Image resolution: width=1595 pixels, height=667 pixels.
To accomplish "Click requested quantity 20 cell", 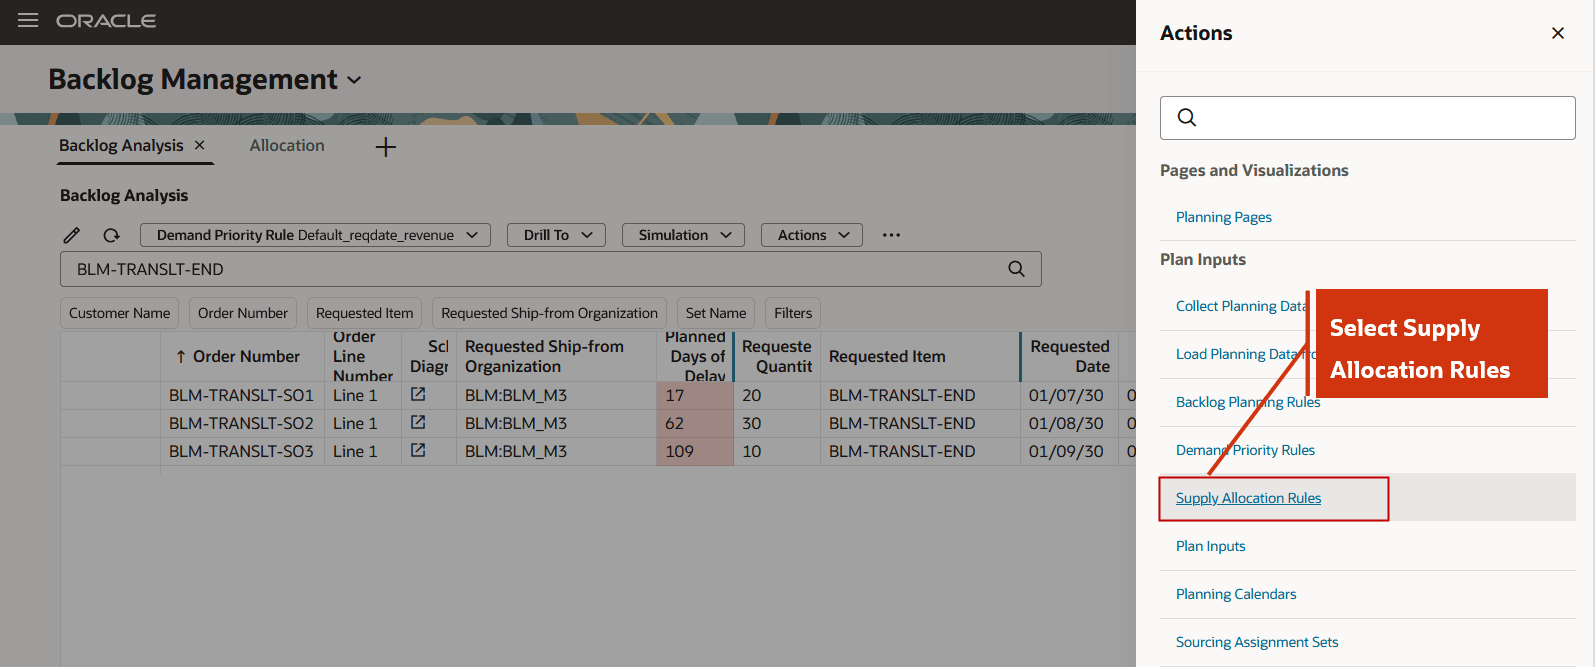I will [777, 395].
